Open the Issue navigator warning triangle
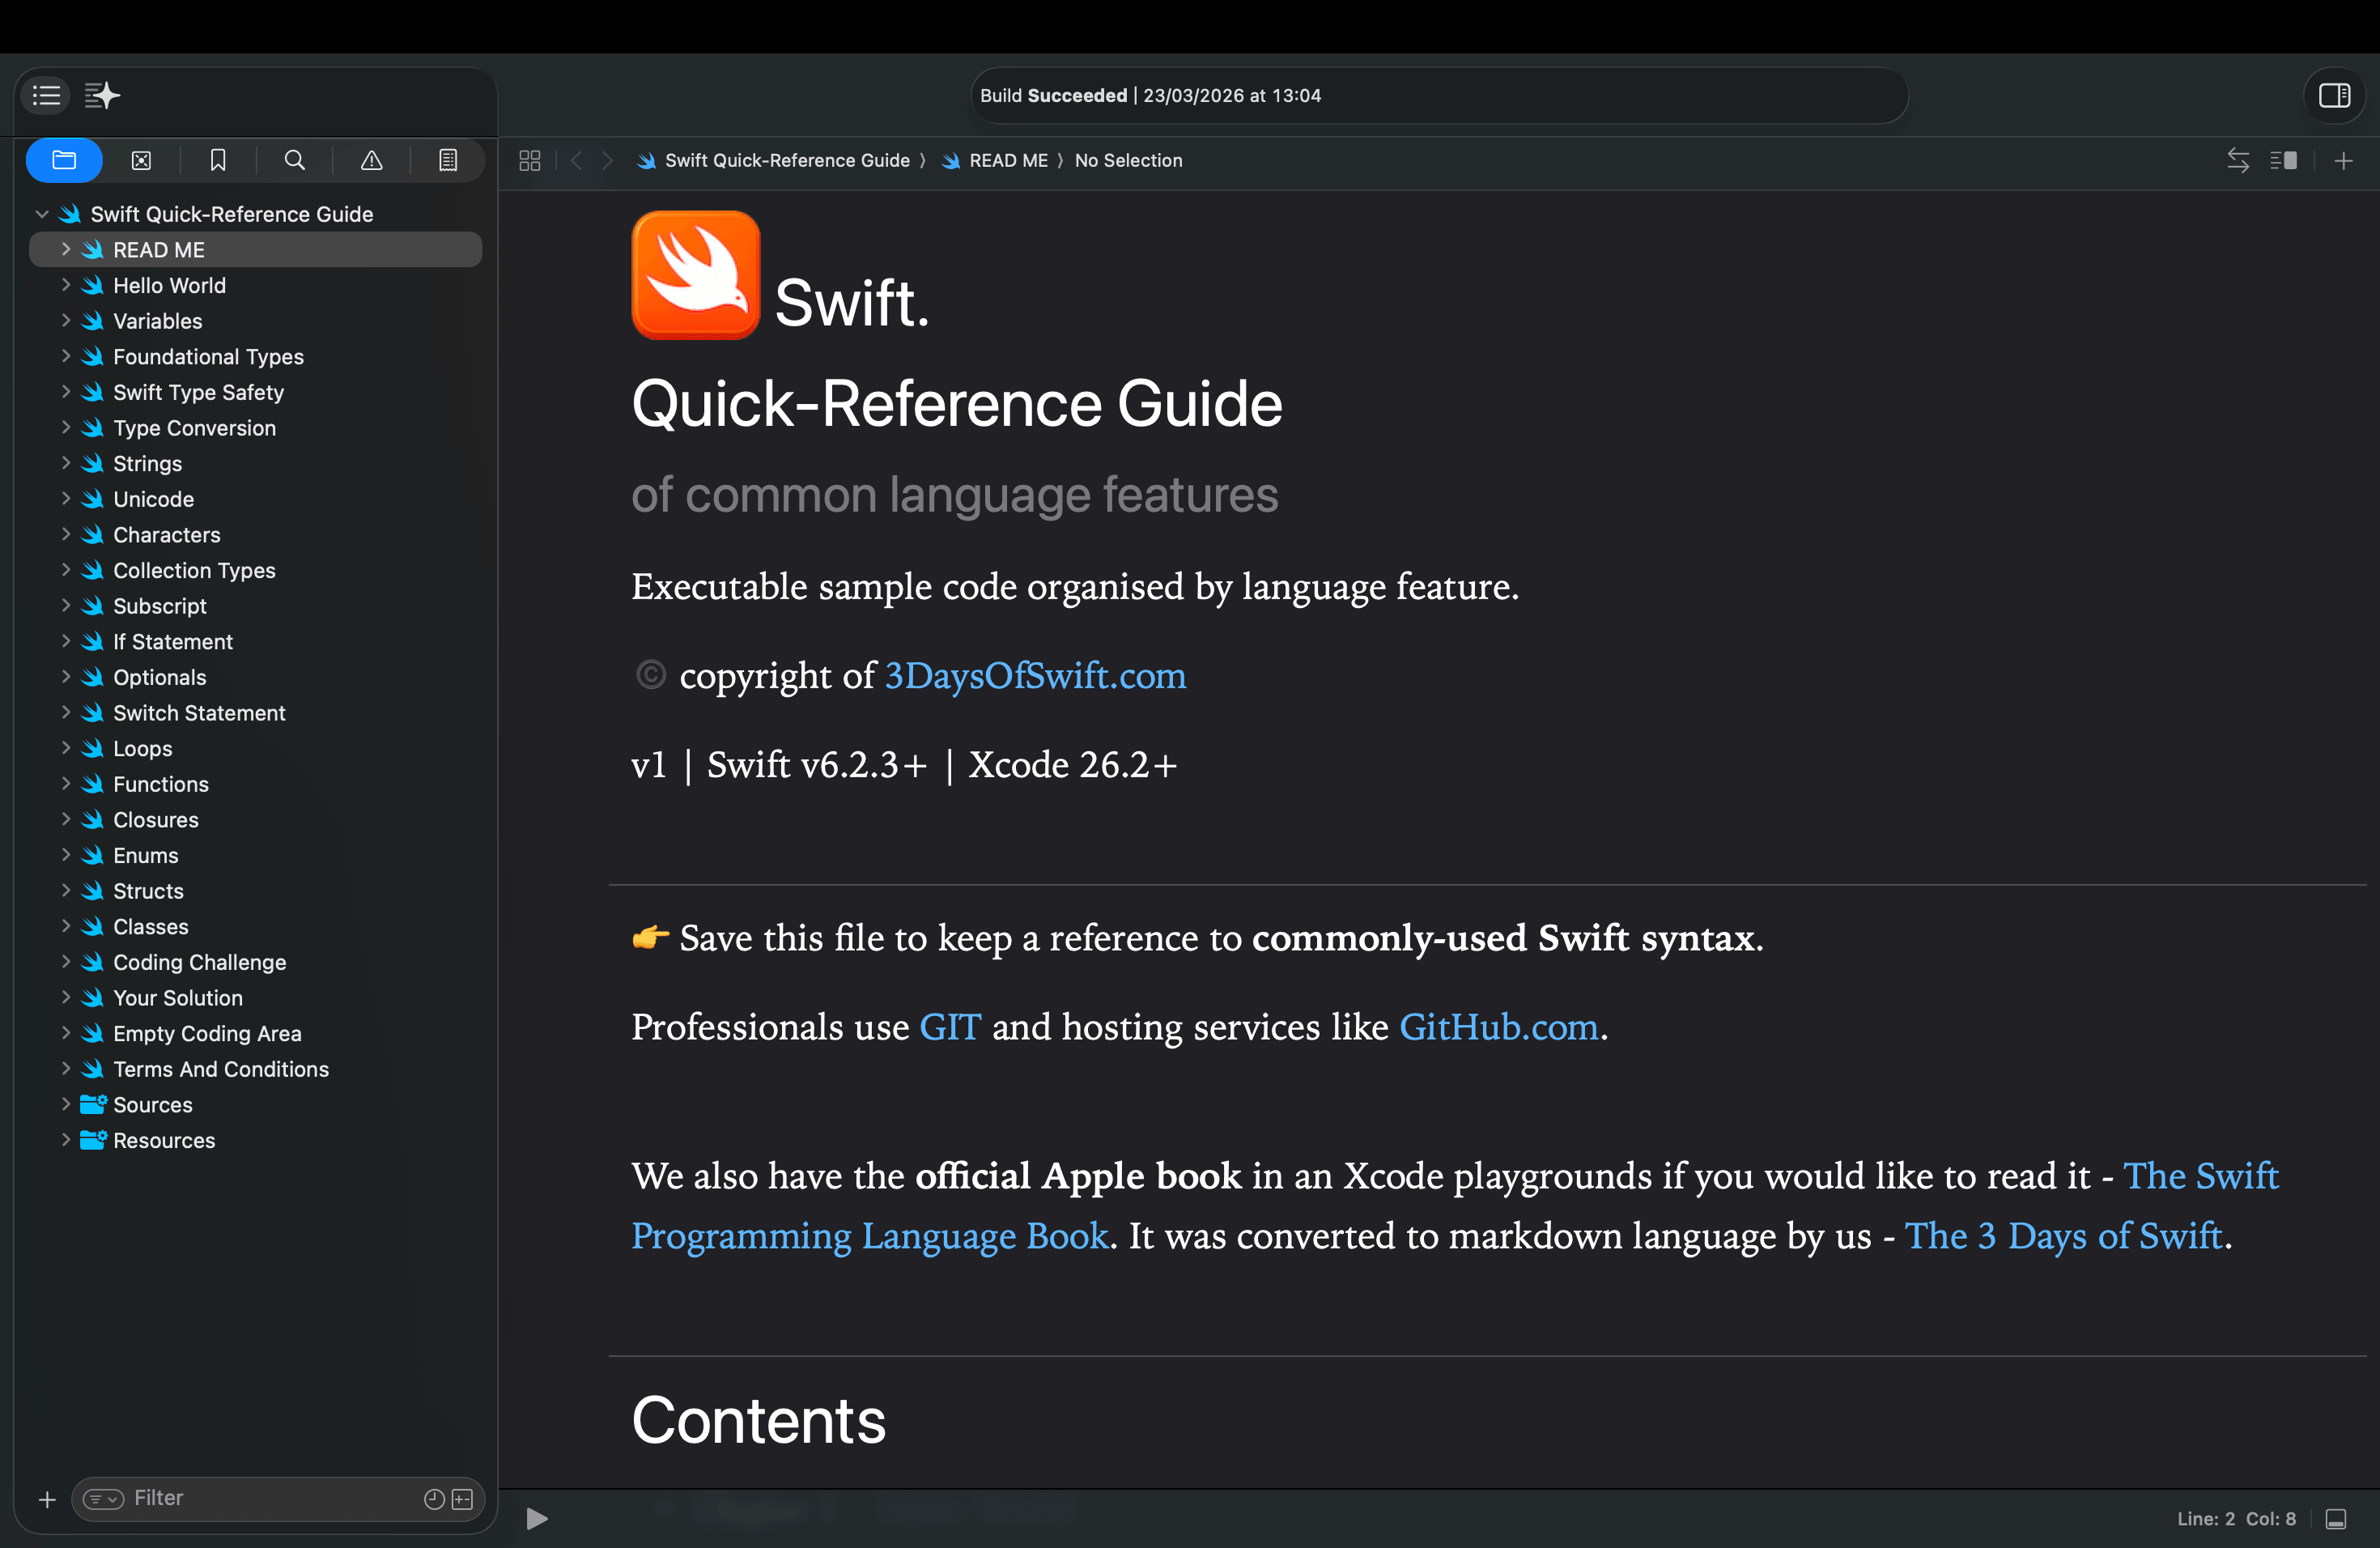 (x=372, y=160)
